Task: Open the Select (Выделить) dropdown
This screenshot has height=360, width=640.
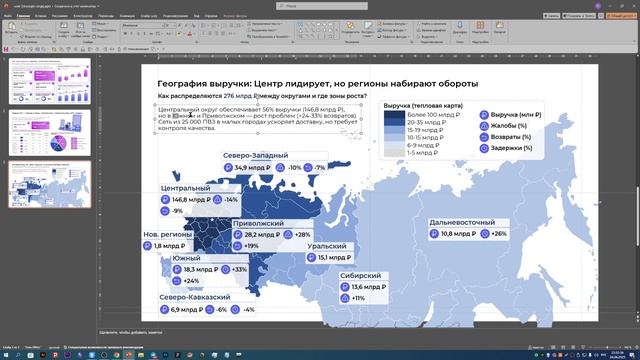Action: 428,37
